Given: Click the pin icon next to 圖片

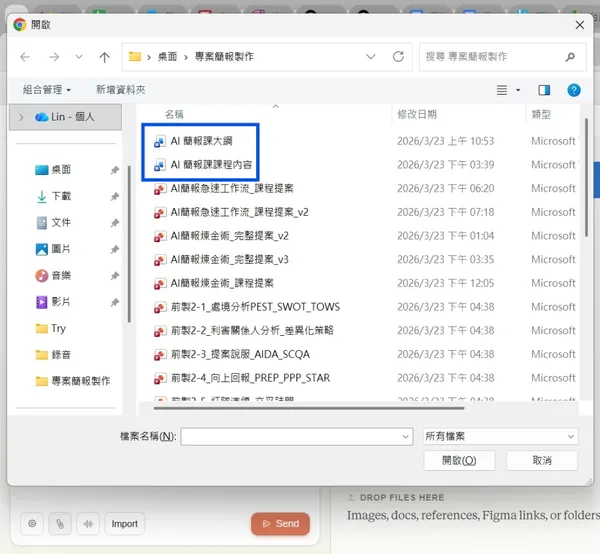Looking at the screenshot, I should point(115,249).
